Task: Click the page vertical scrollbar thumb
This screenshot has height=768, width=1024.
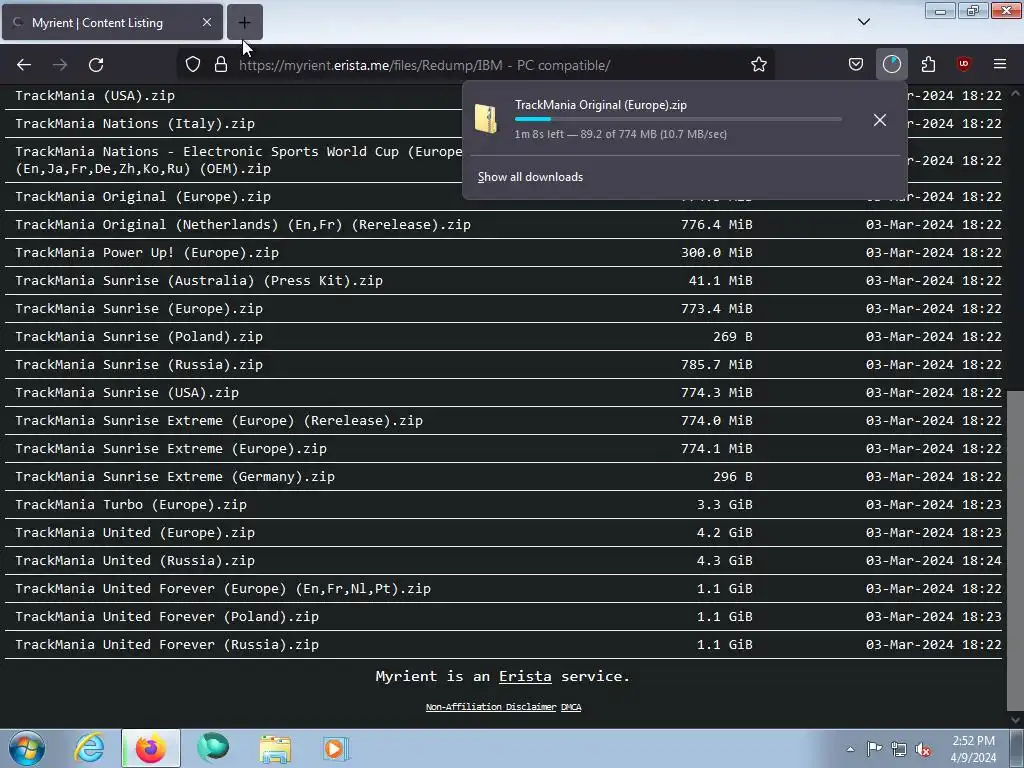Action: coord(1015,550)
